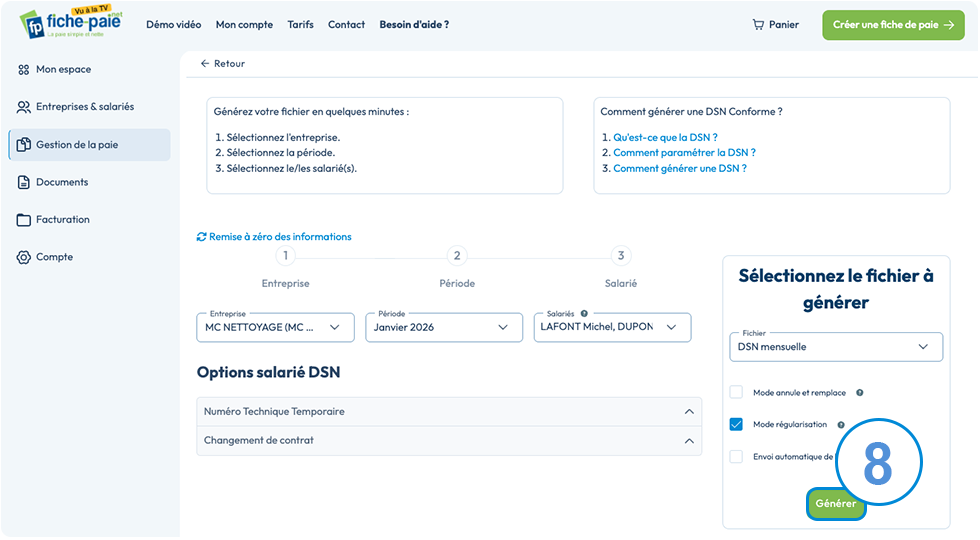Enable the Mode annule et remplace checkbox
Image resolution: width=980 pixels, height=540 pixels.
[x=736, y=392]
